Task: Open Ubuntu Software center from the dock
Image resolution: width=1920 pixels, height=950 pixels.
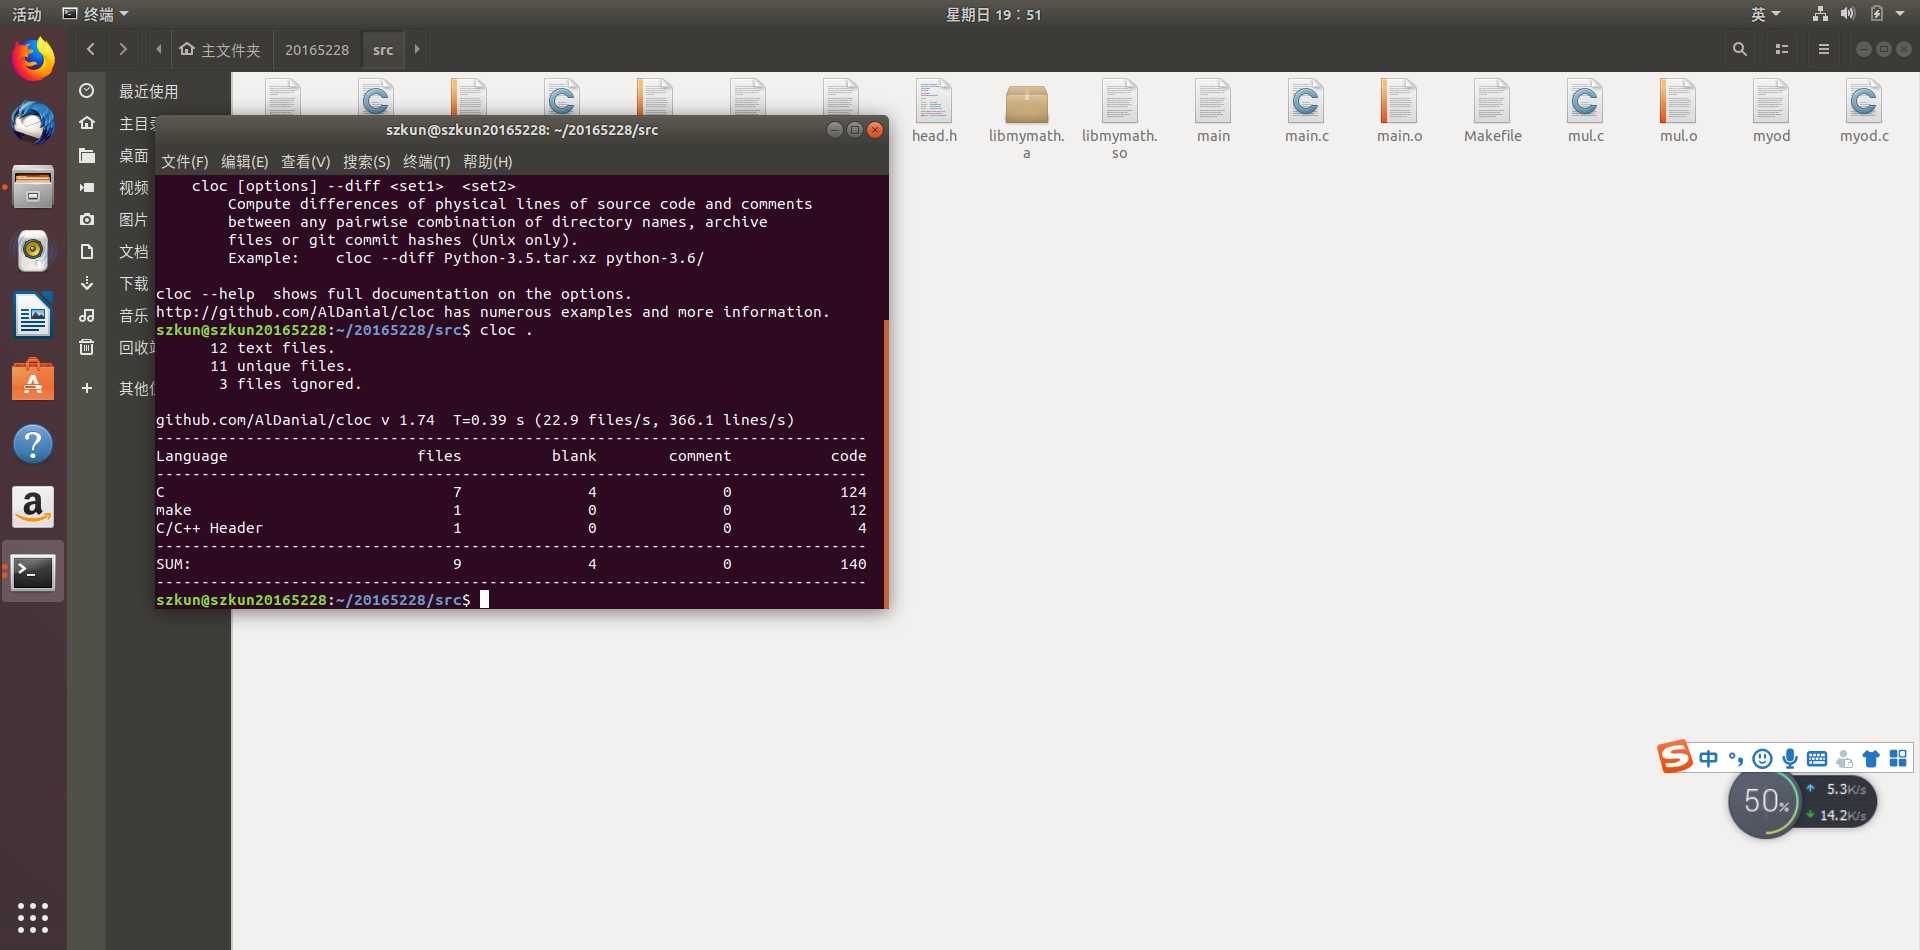Action: click(x=33, y=380)
